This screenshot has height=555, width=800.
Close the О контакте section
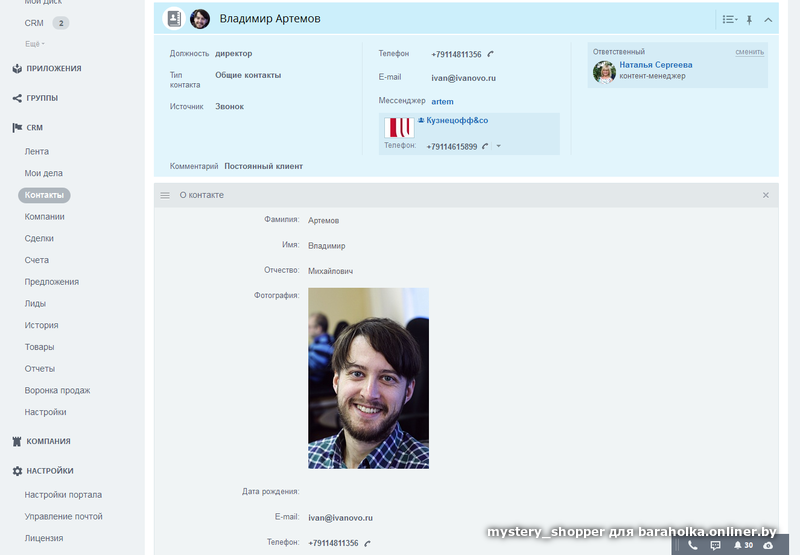(x=765, y=195)
